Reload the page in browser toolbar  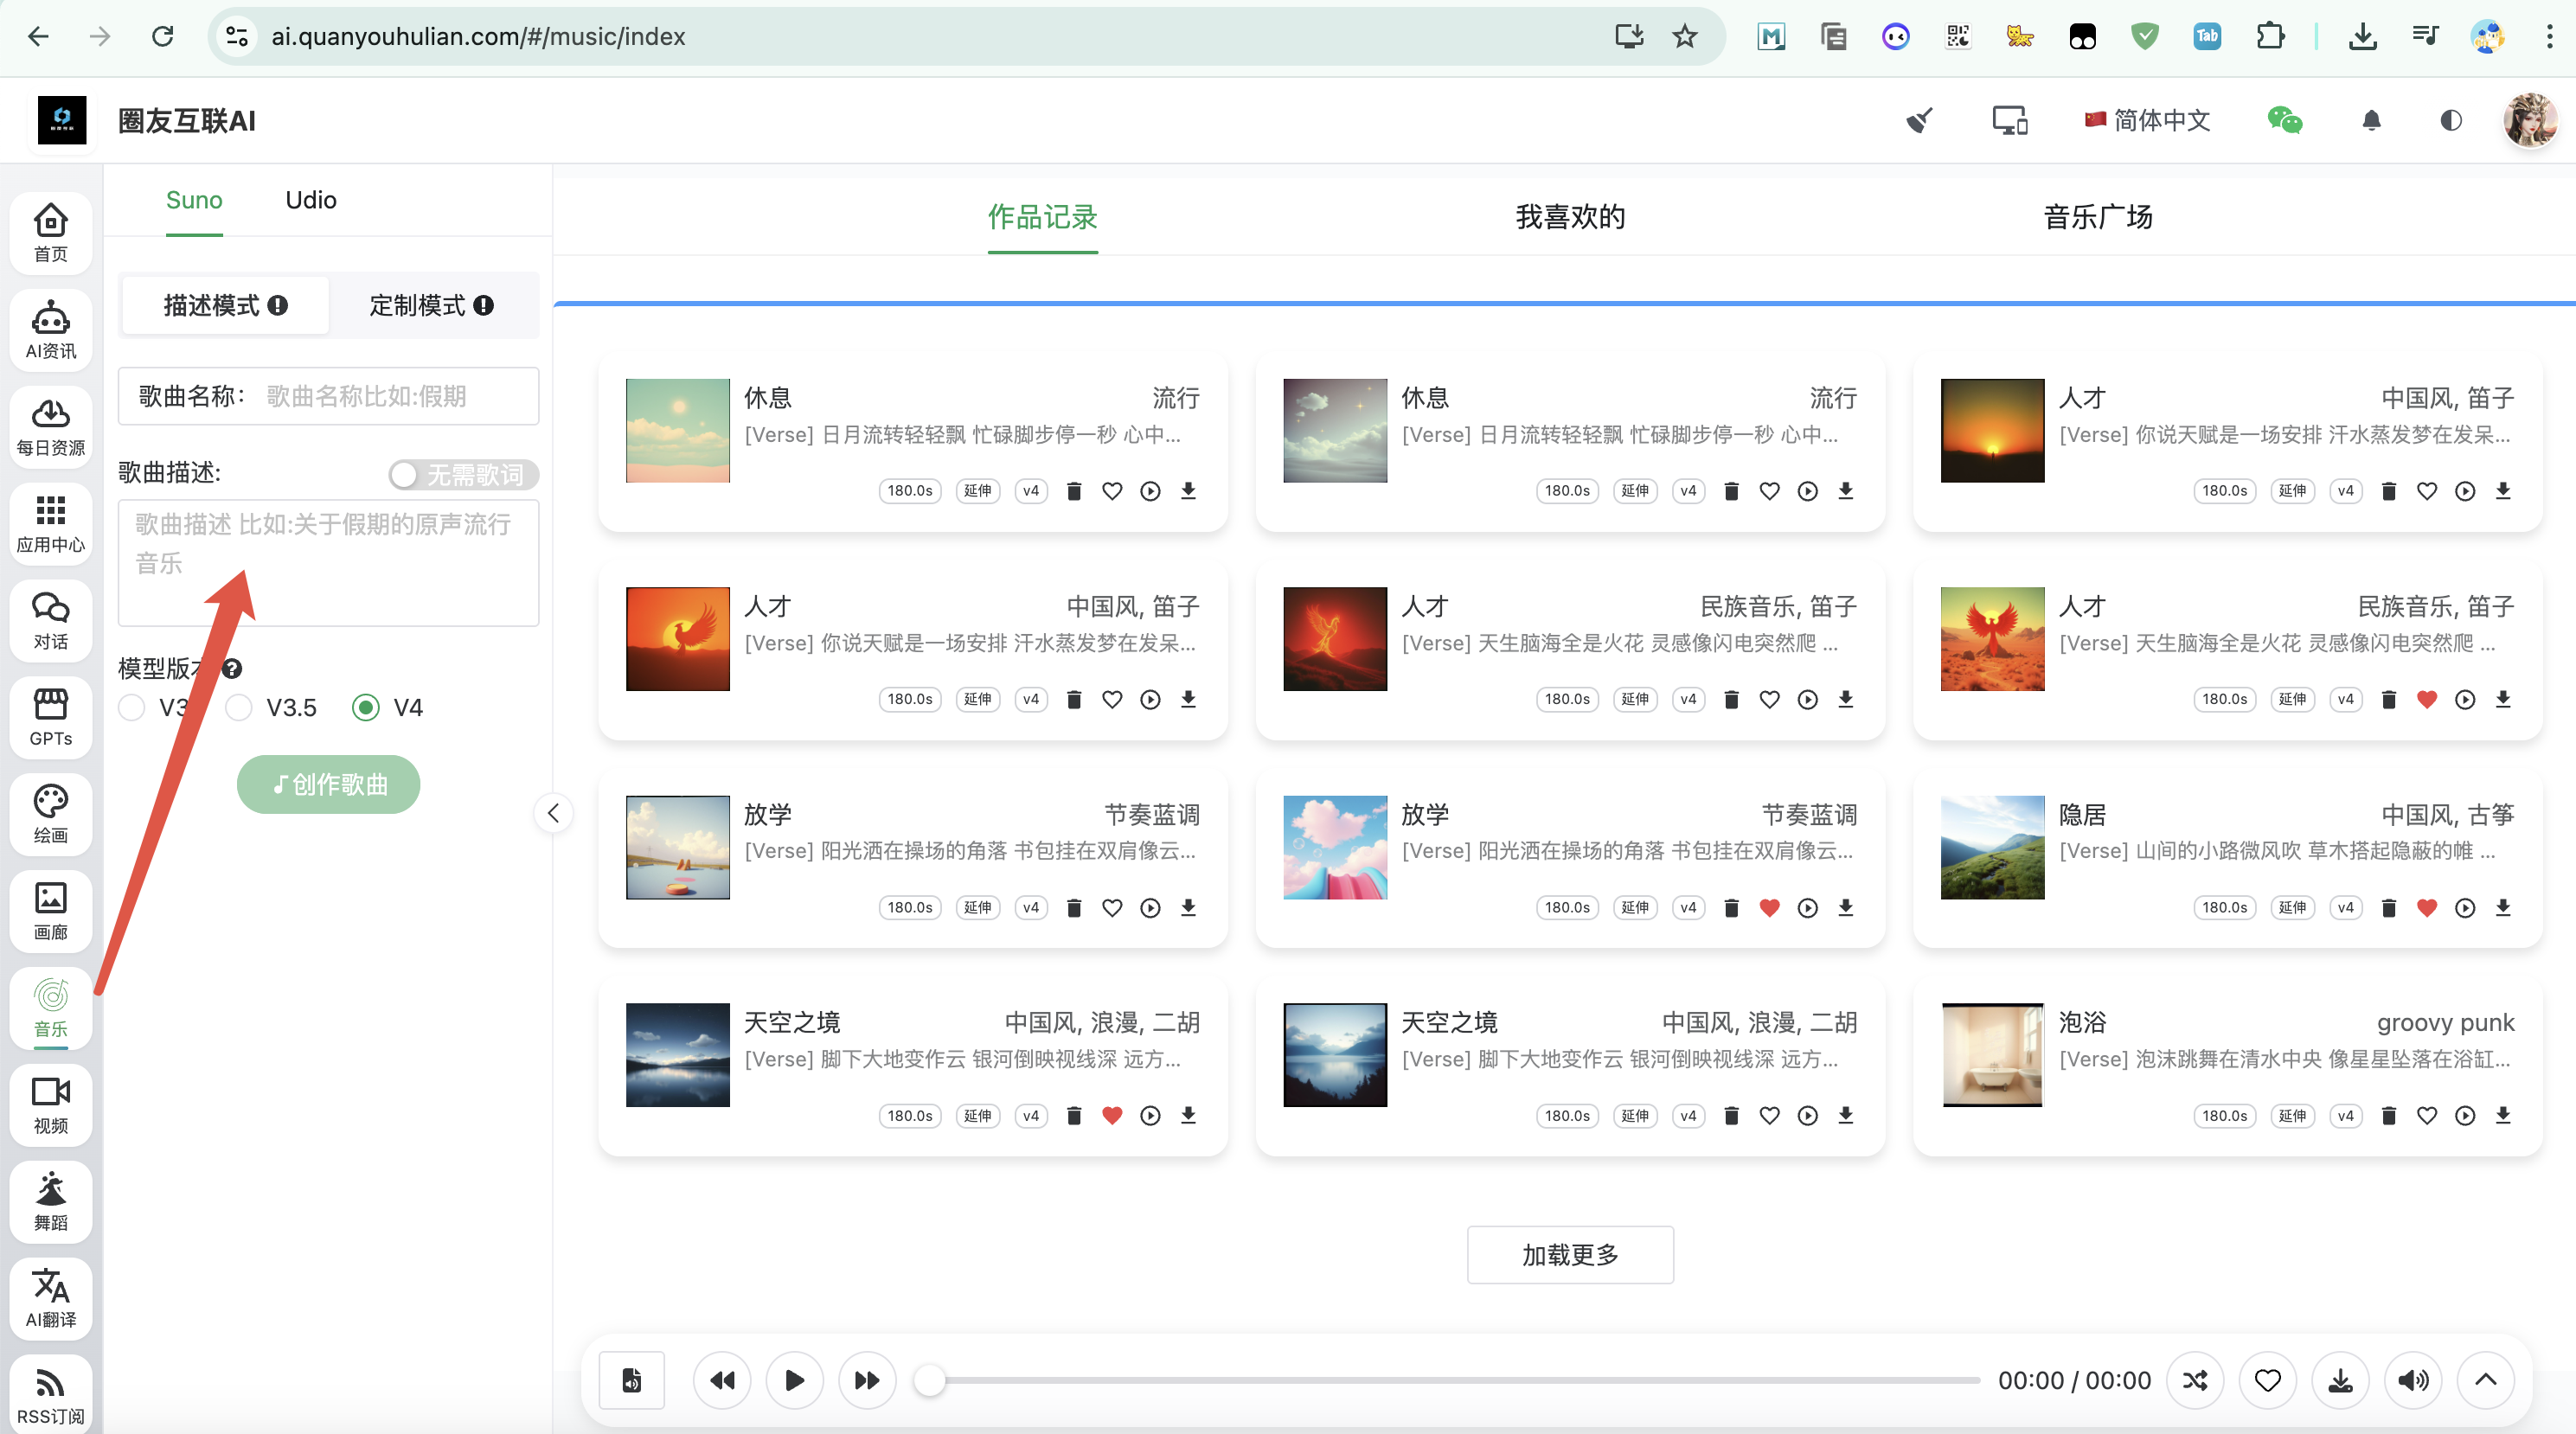click(x=163, y=37)
